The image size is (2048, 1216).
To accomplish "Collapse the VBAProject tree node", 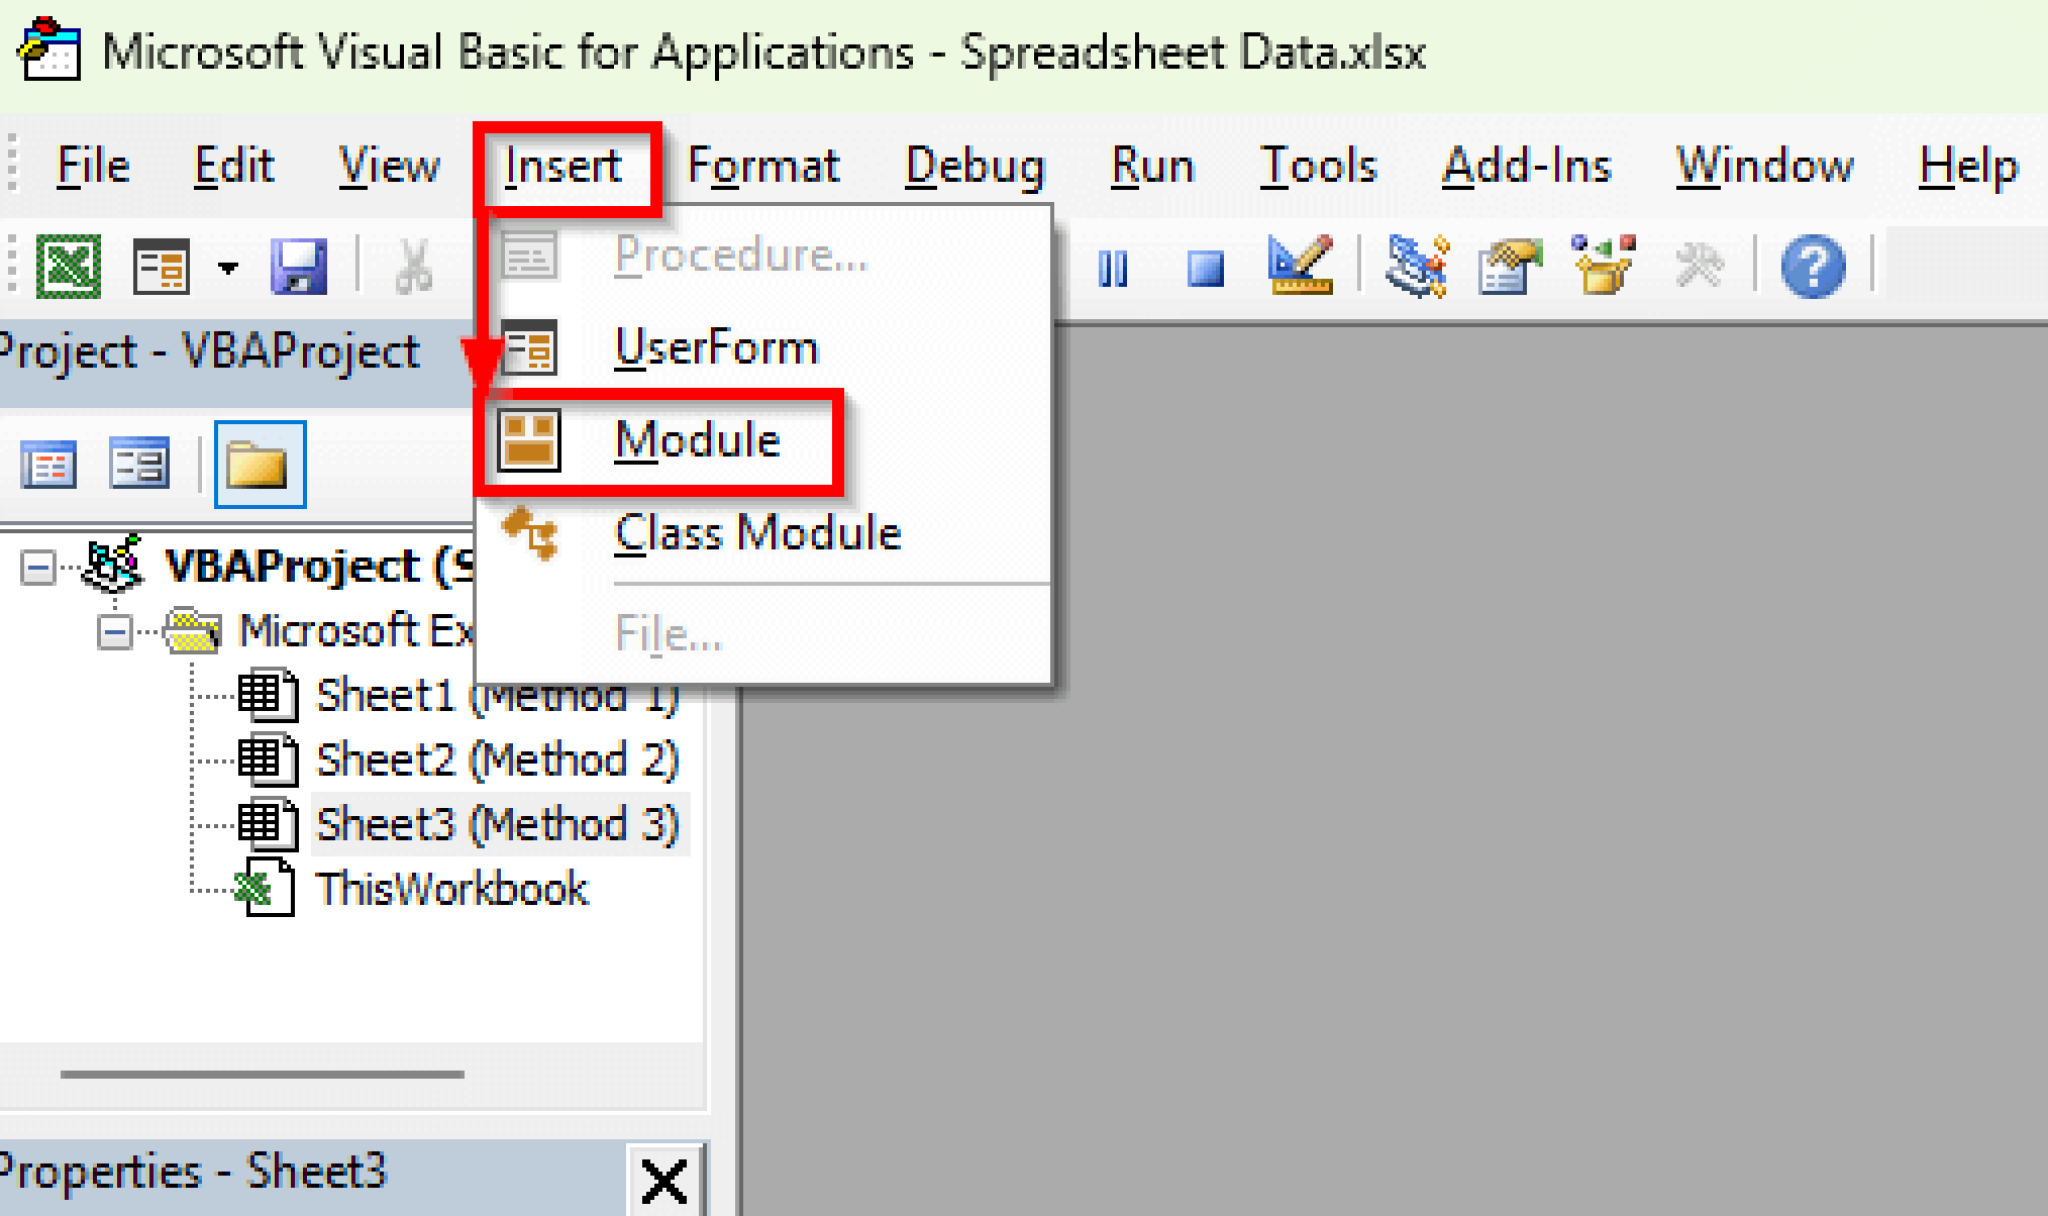I will 37,565.
